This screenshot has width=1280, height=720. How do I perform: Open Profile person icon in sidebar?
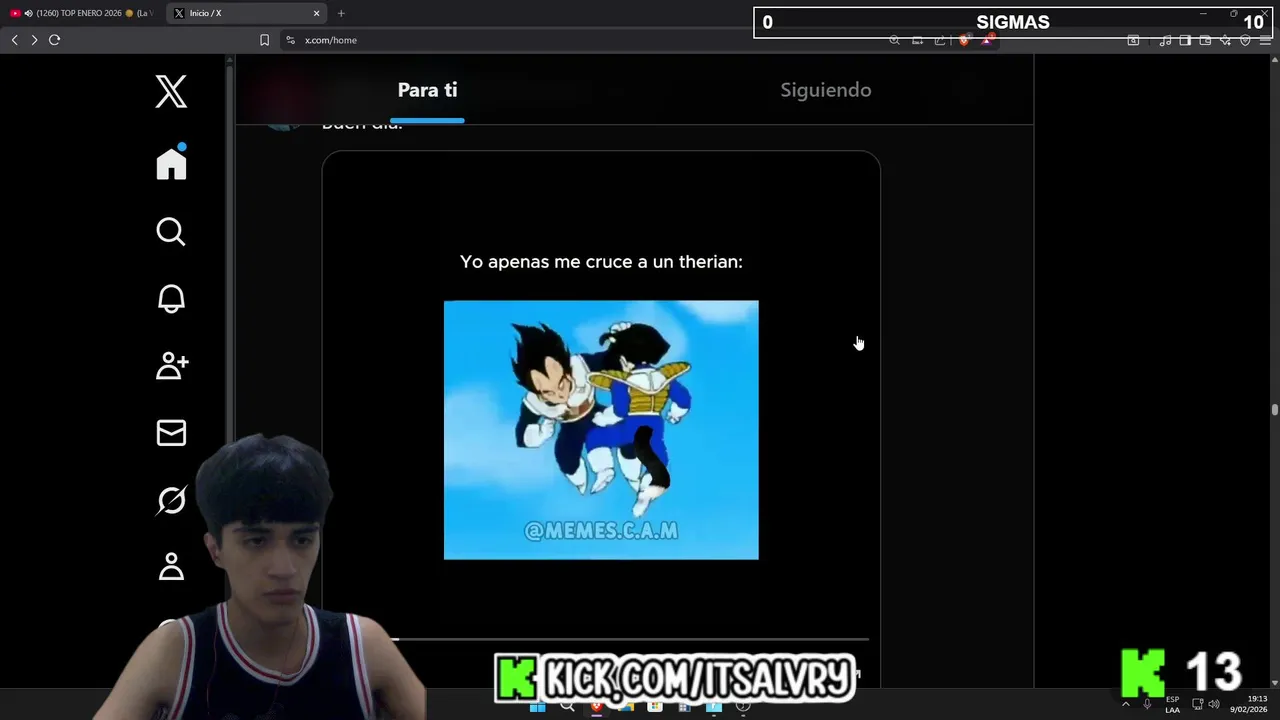pyautogui.click(x=171, y=566)
